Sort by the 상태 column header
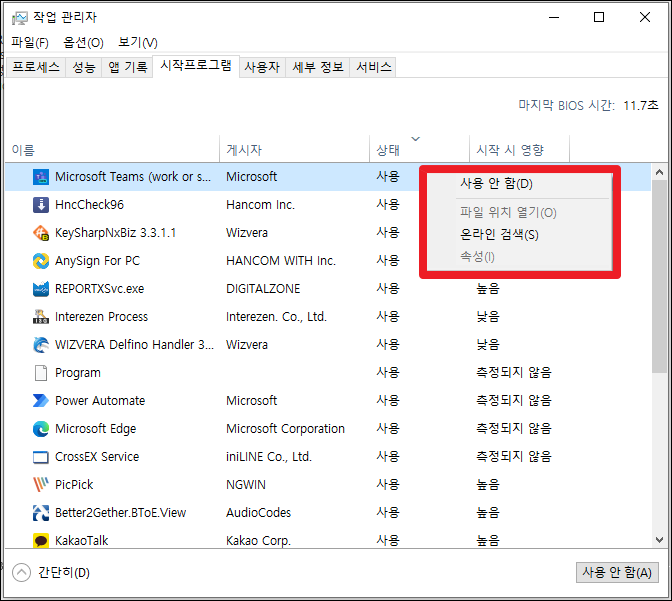This screenshot has width=672, height=601. click(420, 150)
